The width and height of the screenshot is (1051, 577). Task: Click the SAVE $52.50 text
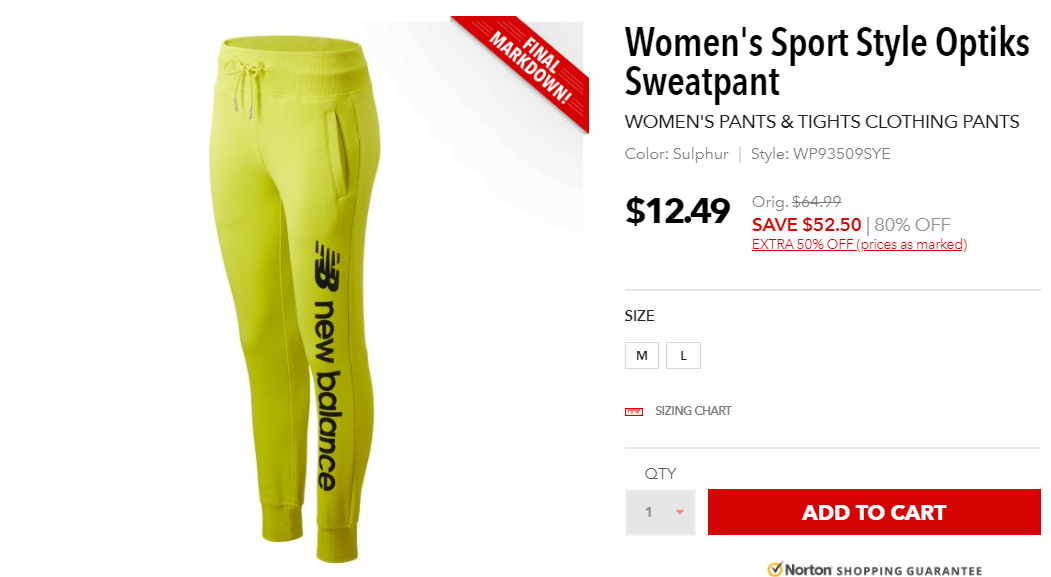[806, 225]
